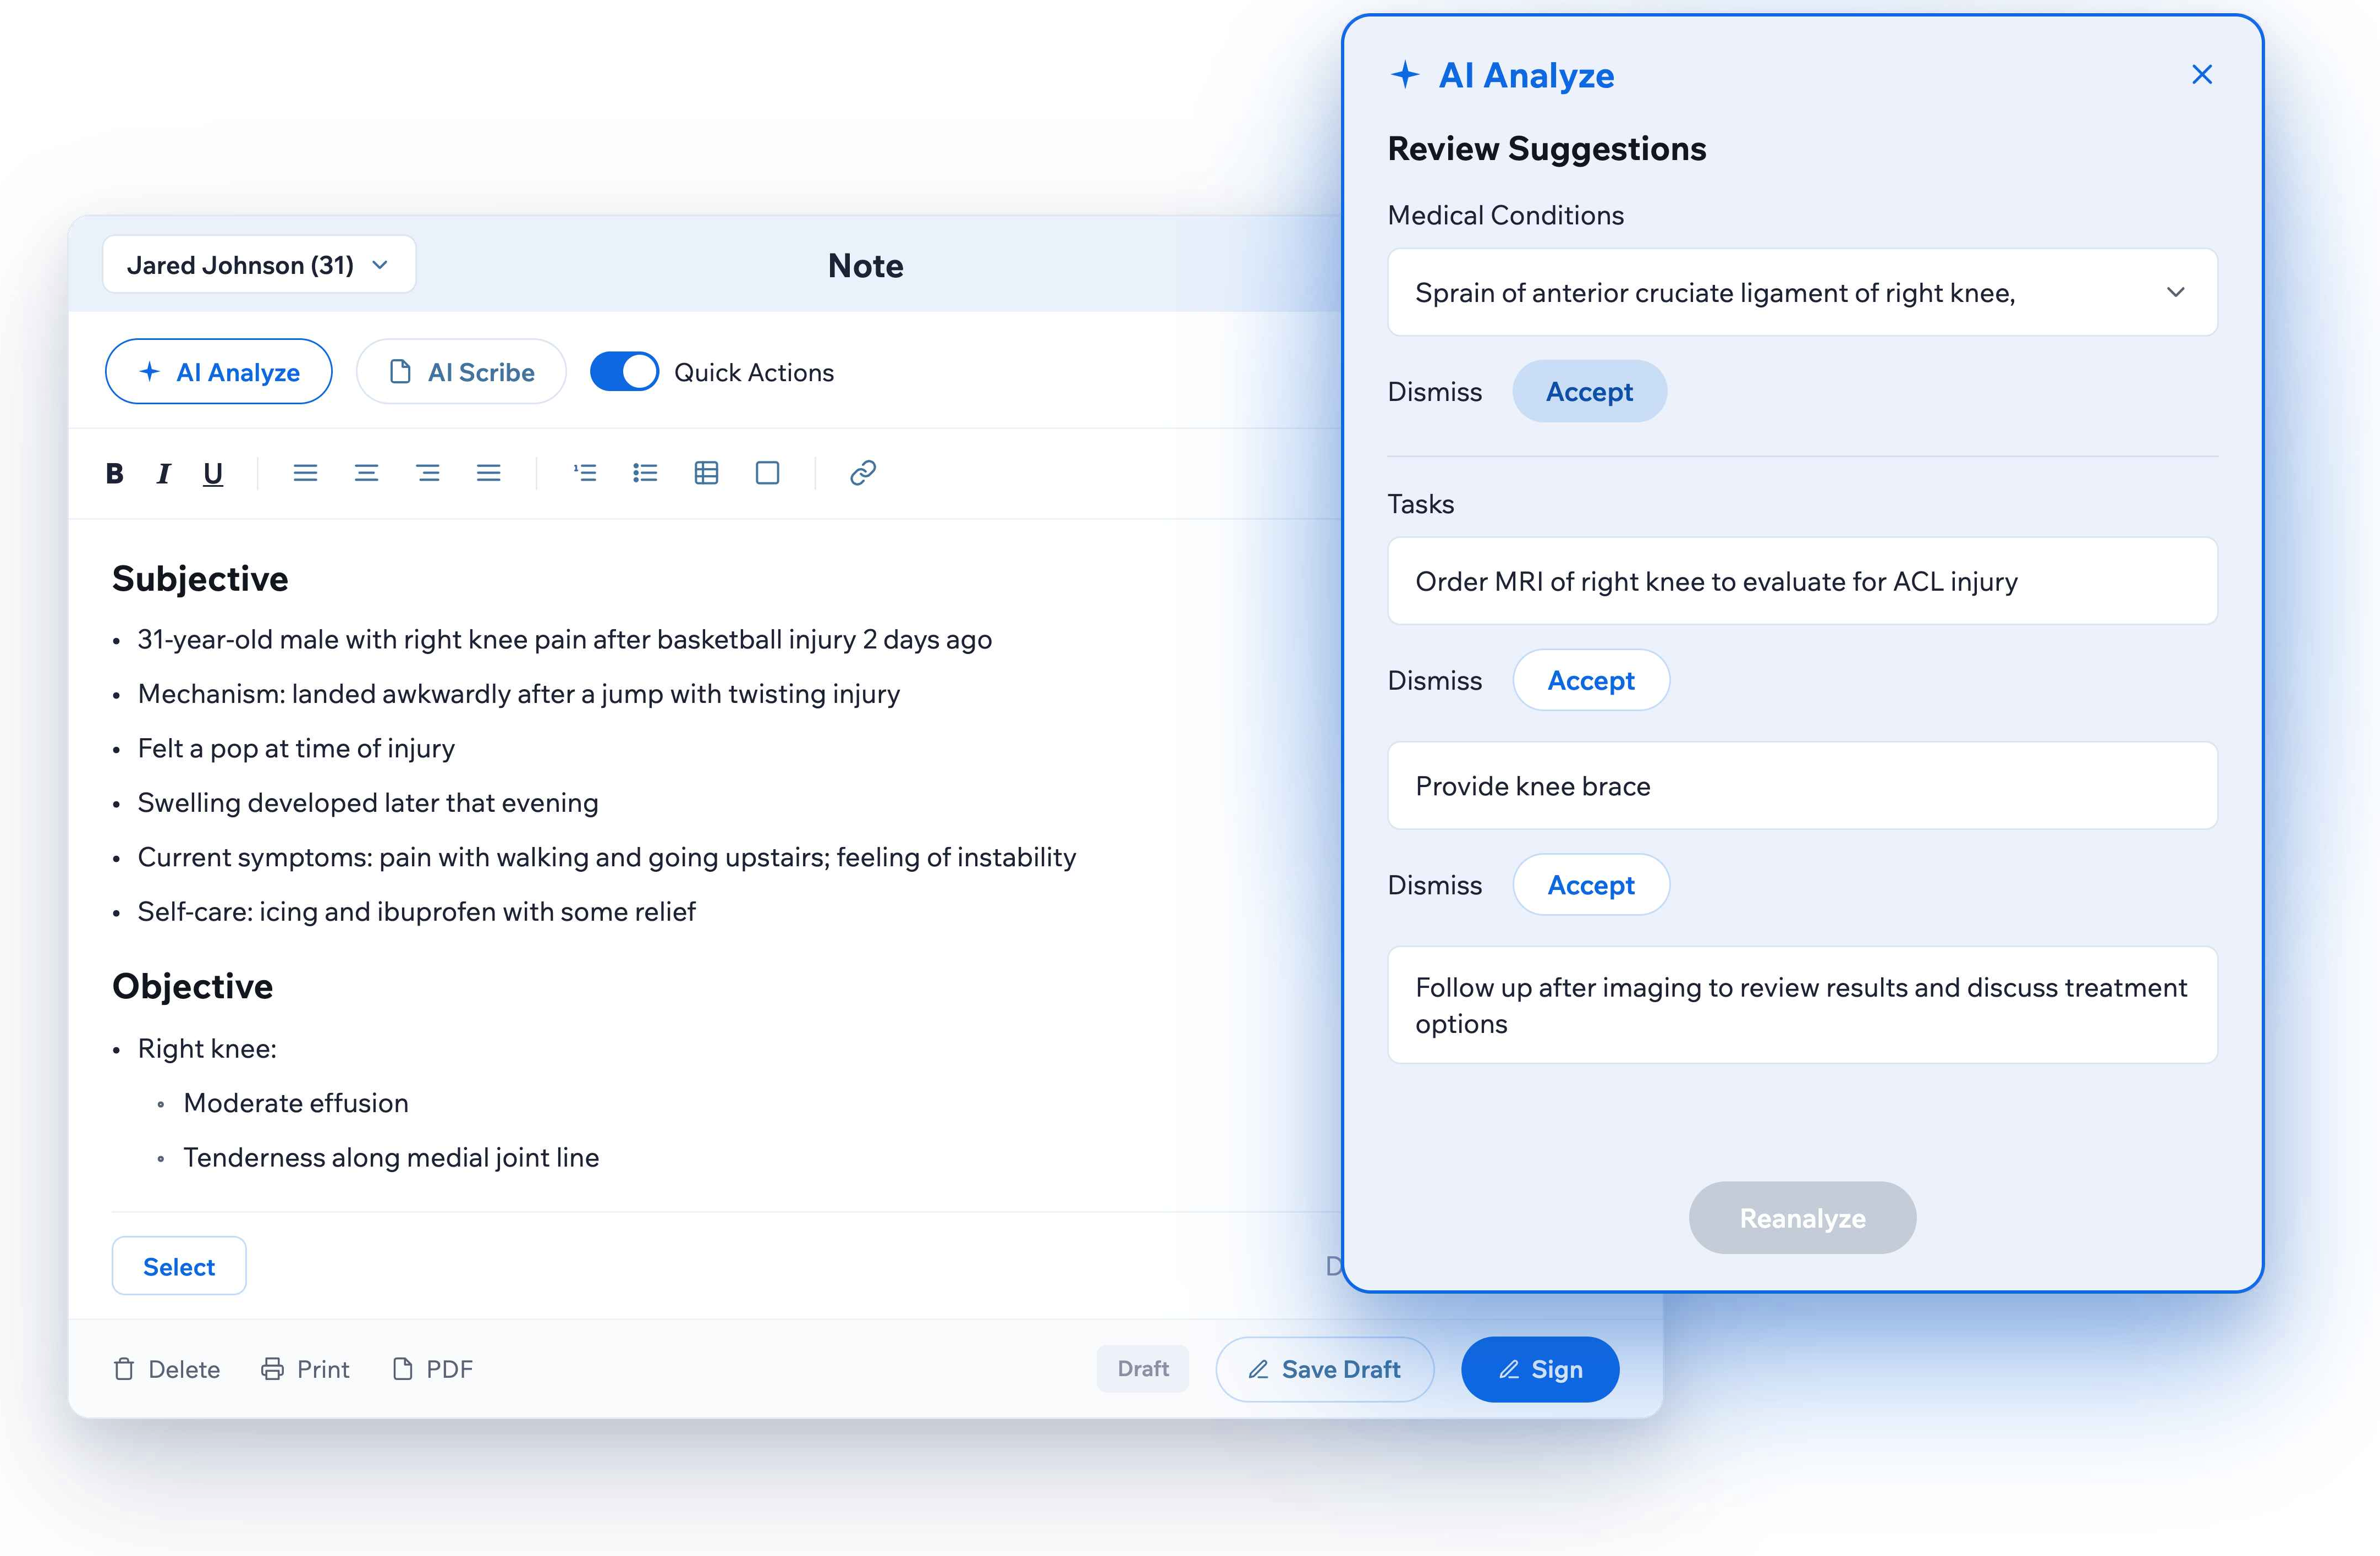Save the note as draft
2380x1556 pixels.
coord(1325,1369)
